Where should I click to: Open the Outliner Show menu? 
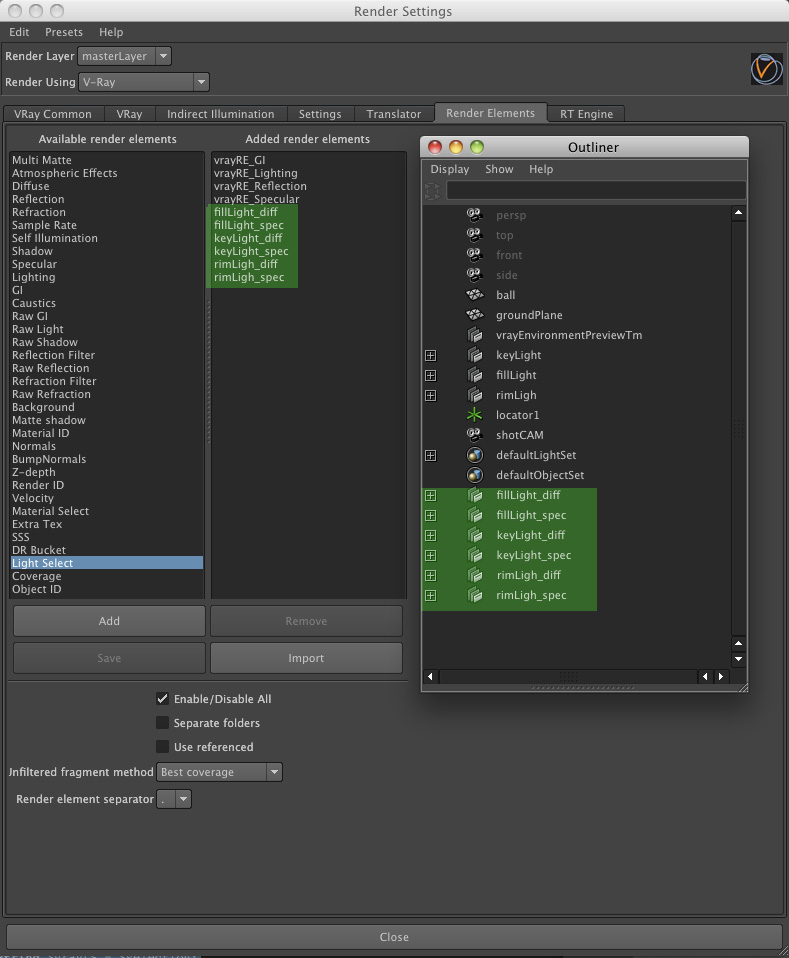(x=499, y=169)
